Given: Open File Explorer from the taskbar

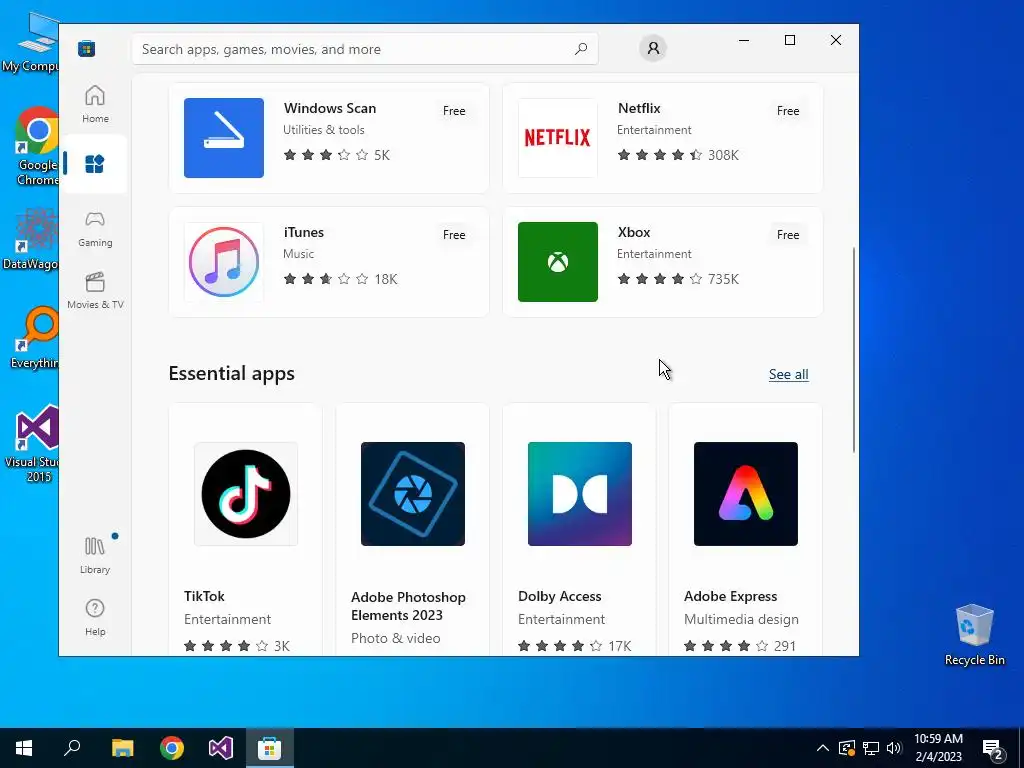Looking at the screenshot, I should 122,748.
